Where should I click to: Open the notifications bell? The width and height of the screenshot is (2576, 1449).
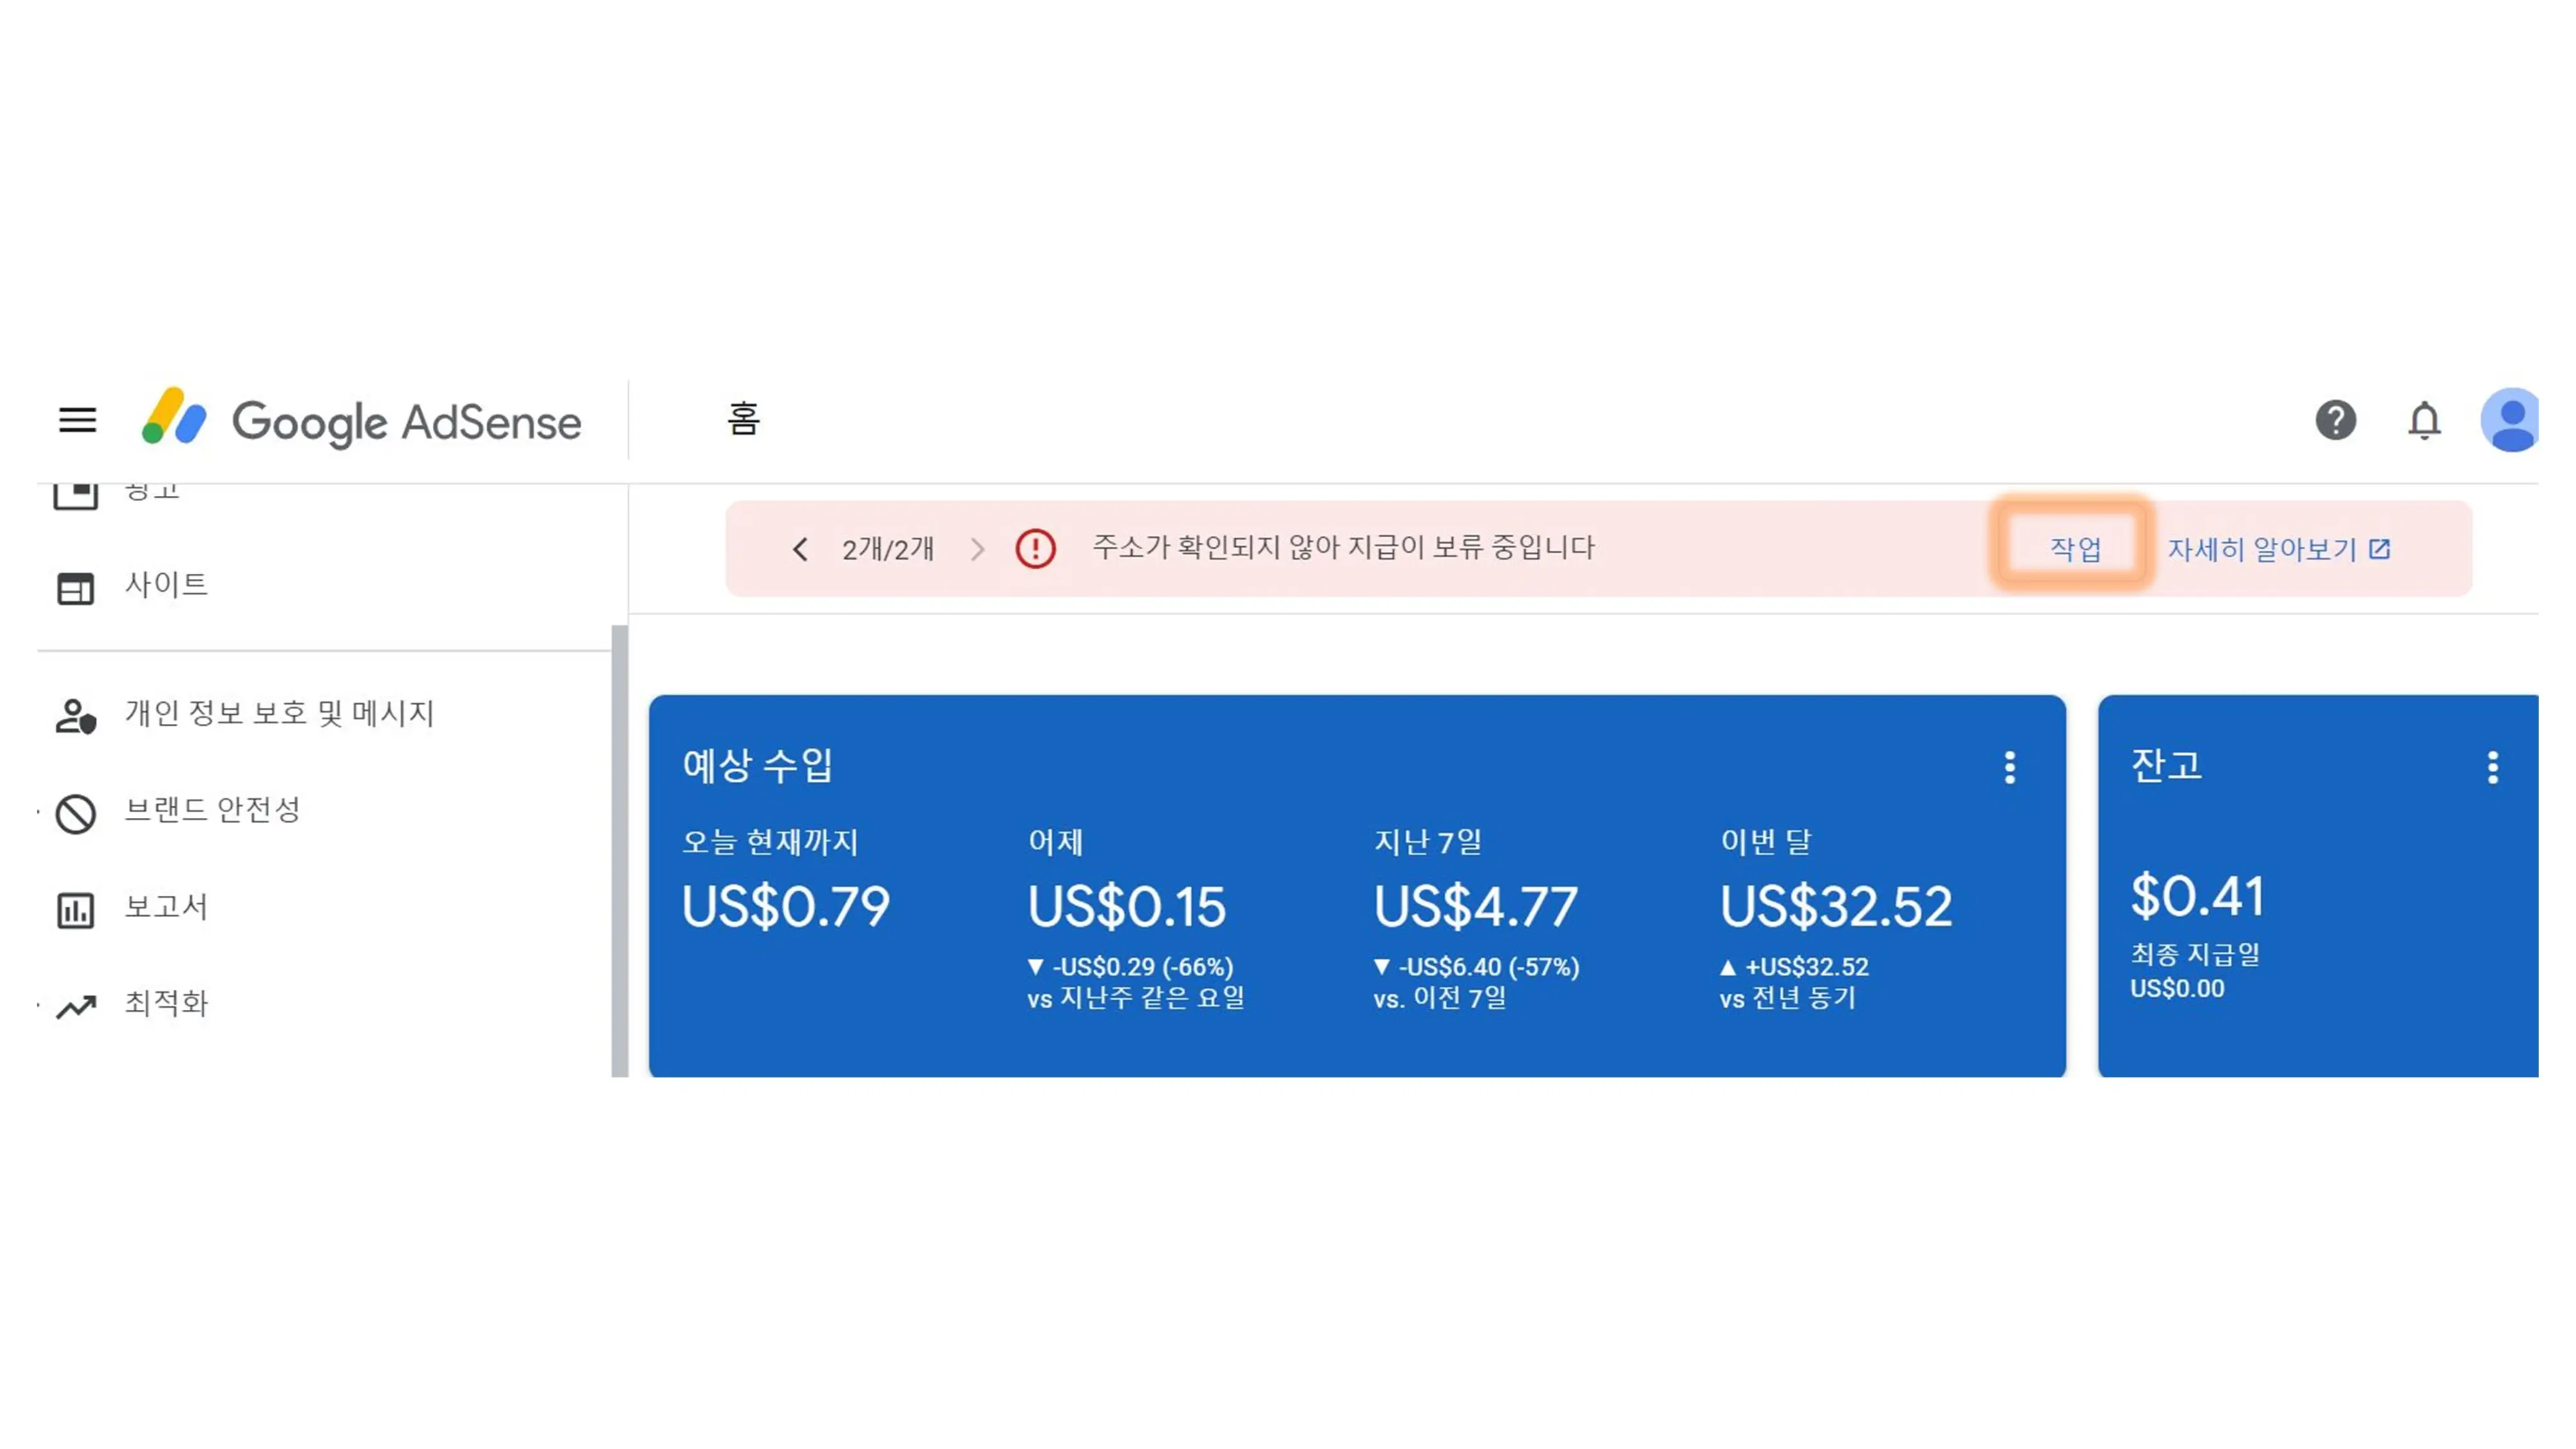[2425, 421]
